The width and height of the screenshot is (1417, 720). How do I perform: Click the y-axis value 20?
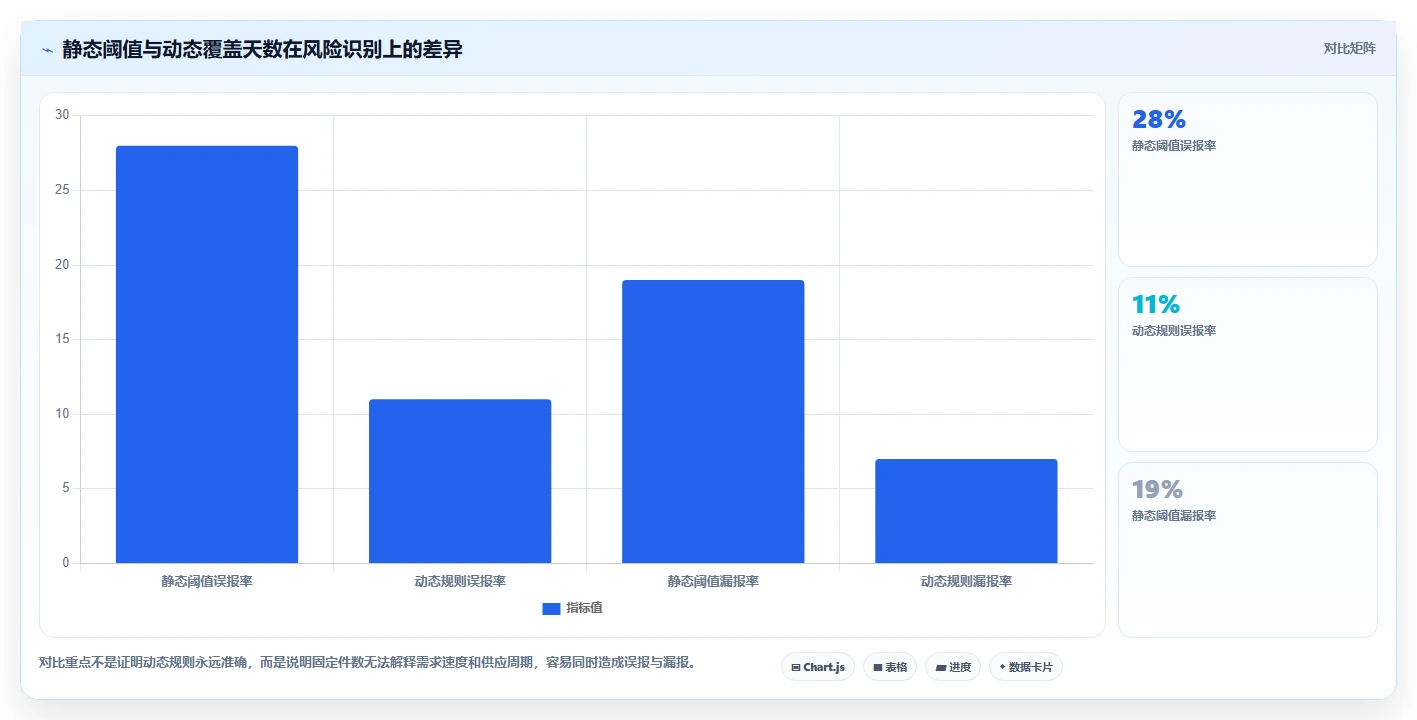(62, 265)
